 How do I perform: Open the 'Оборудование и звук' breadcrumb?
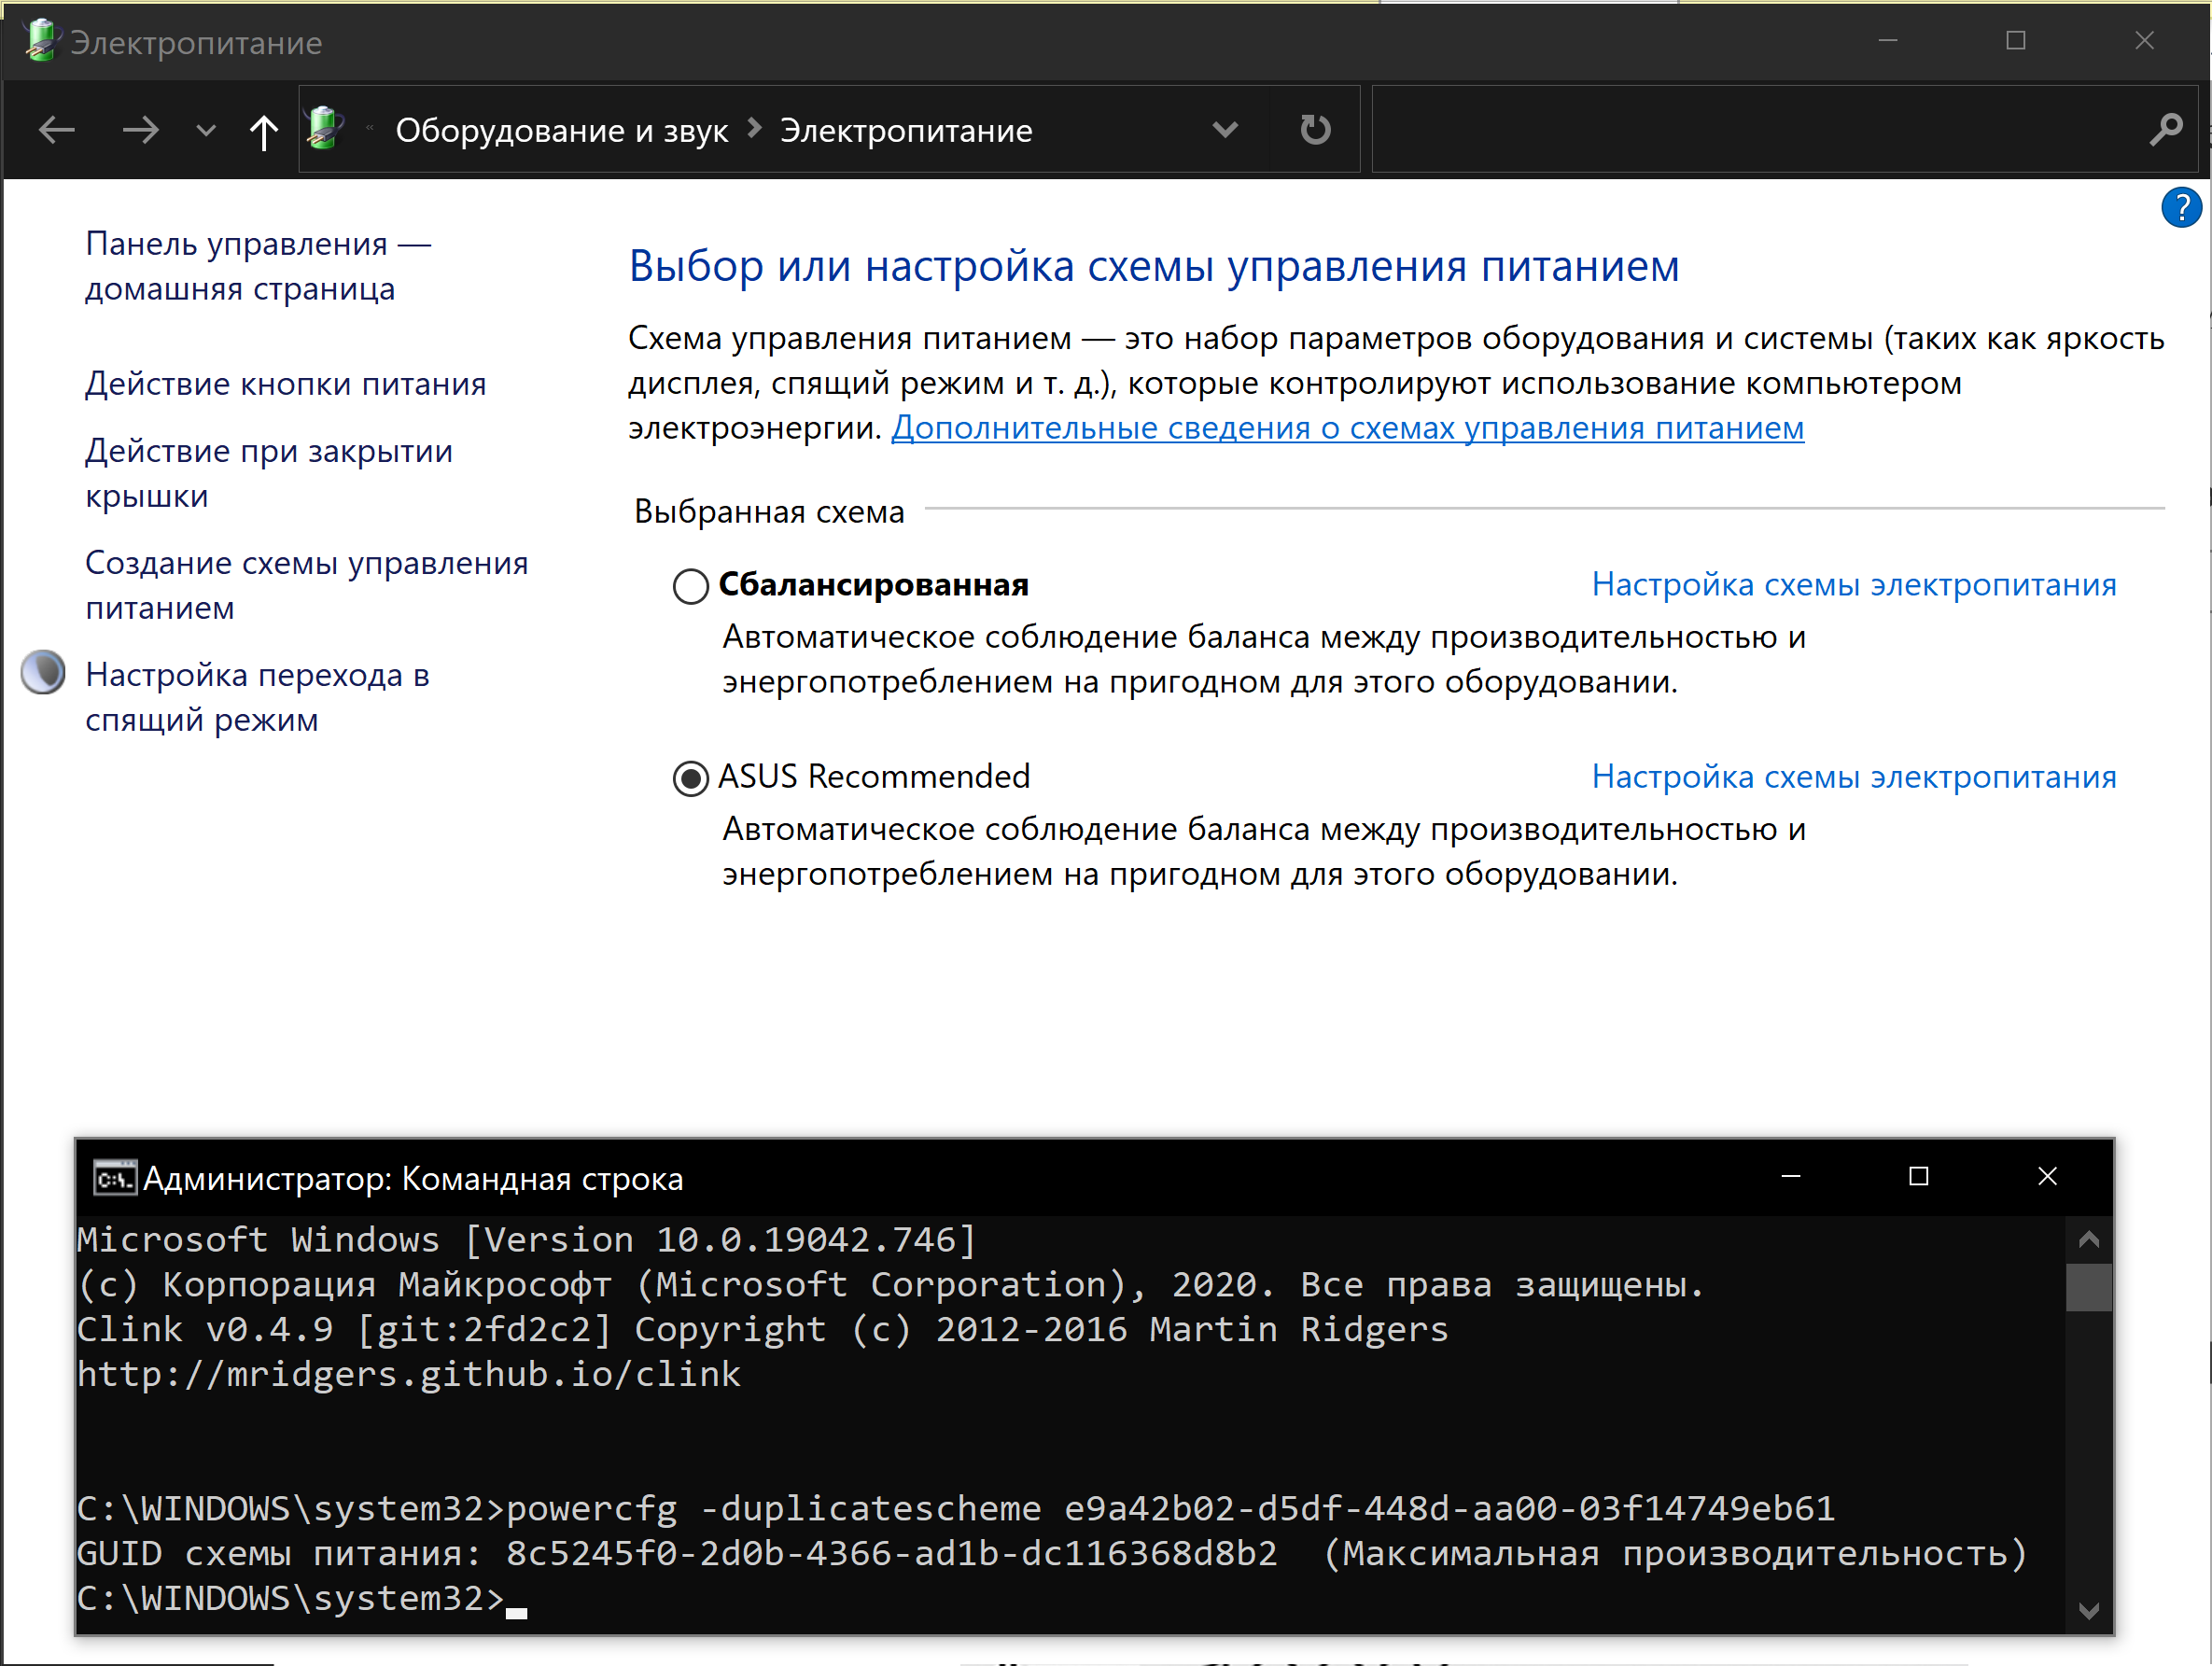tap(561, 131)
